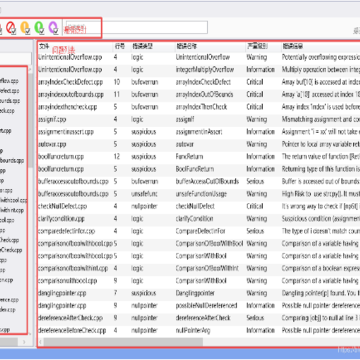Select the comparedefectinfor.cpp file cell
Viewport: 360px width, 360px height.
[x=66, y=231]
